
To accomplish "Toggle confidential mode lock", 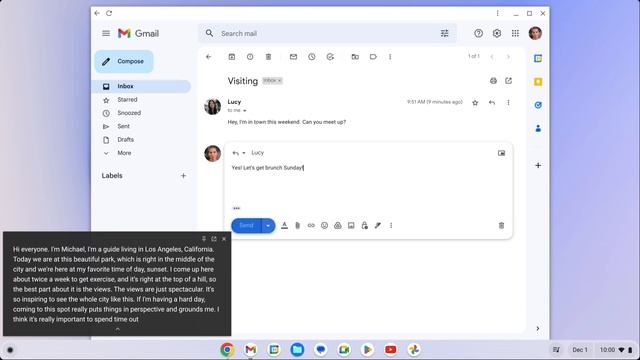I will pyautogui.click(x=364, y=226).
